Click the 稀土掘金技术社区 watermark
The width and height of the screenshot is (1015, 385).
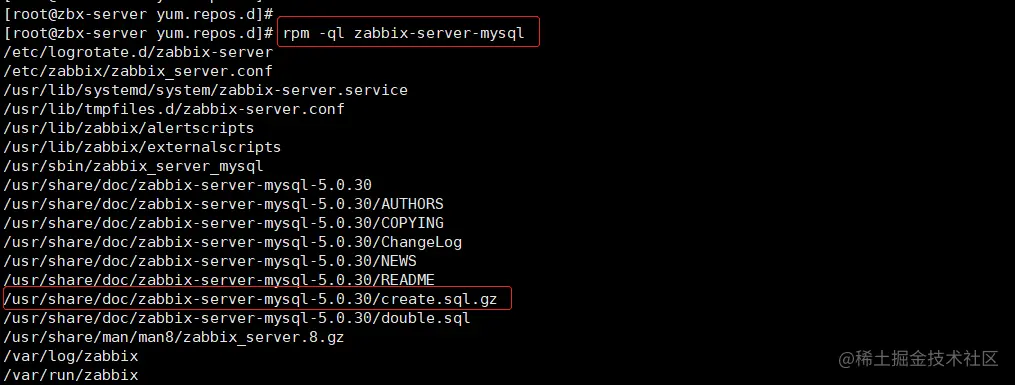tap(919, 359)
